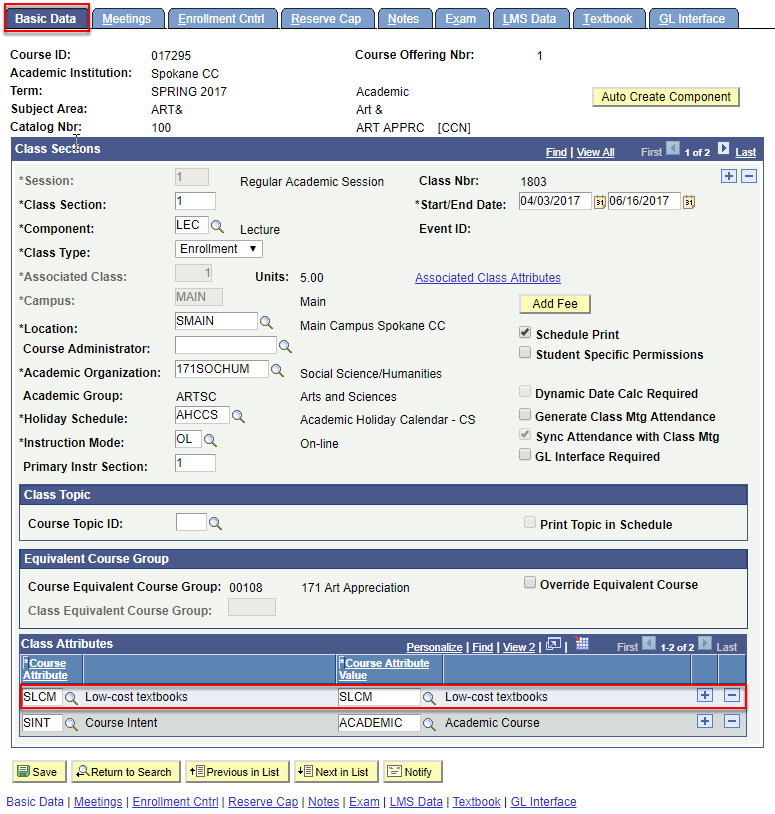Open the Course Topic ID lookup magnifier
This screenshot has height=814, width=775.
[215, 523]
